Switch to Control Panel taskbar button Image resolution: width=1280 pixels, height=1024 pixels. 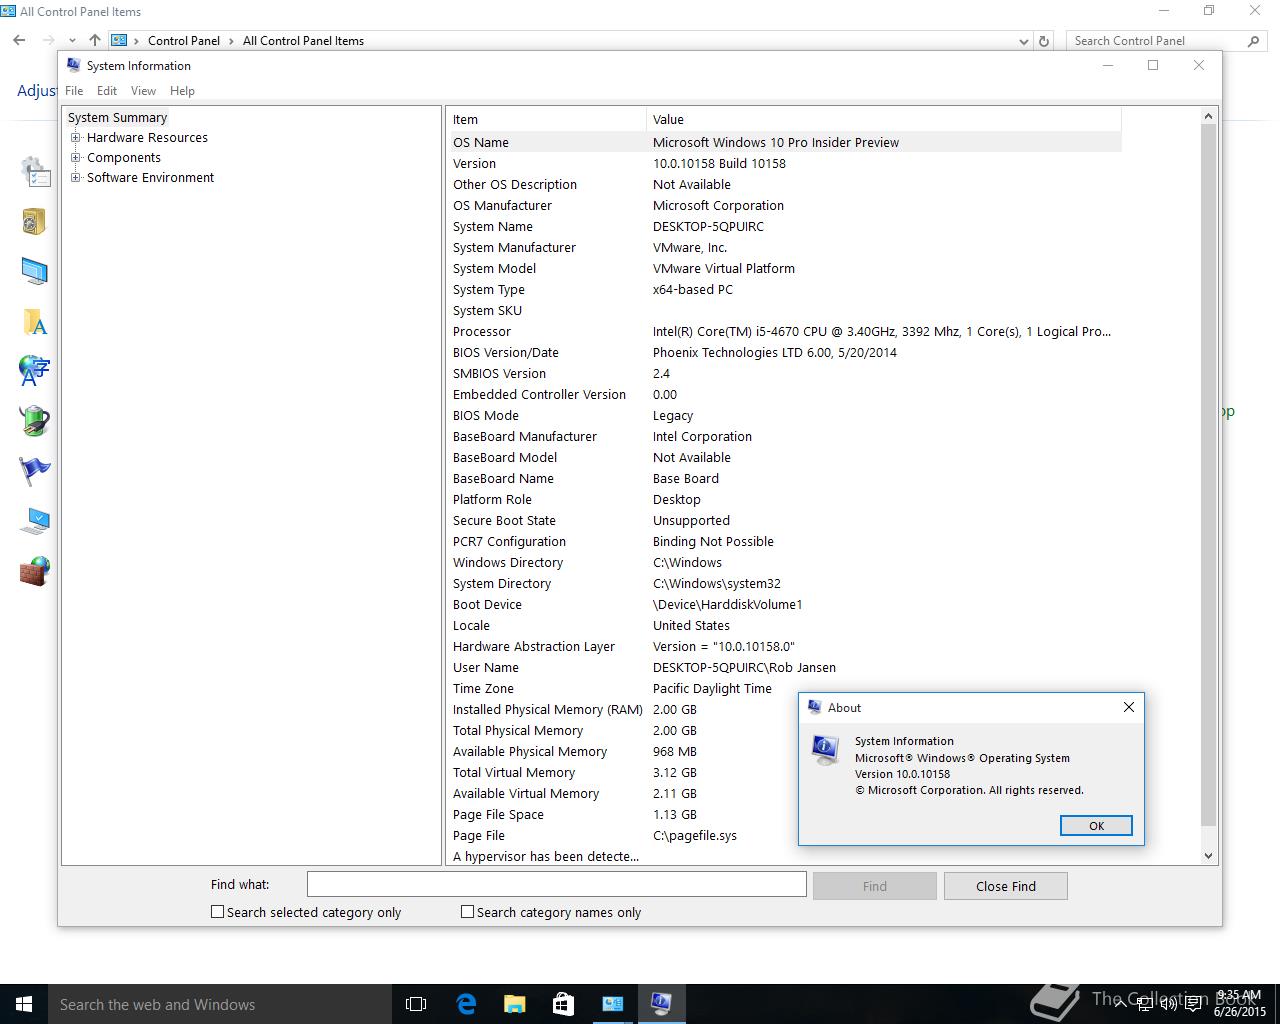click(612, 1004)
